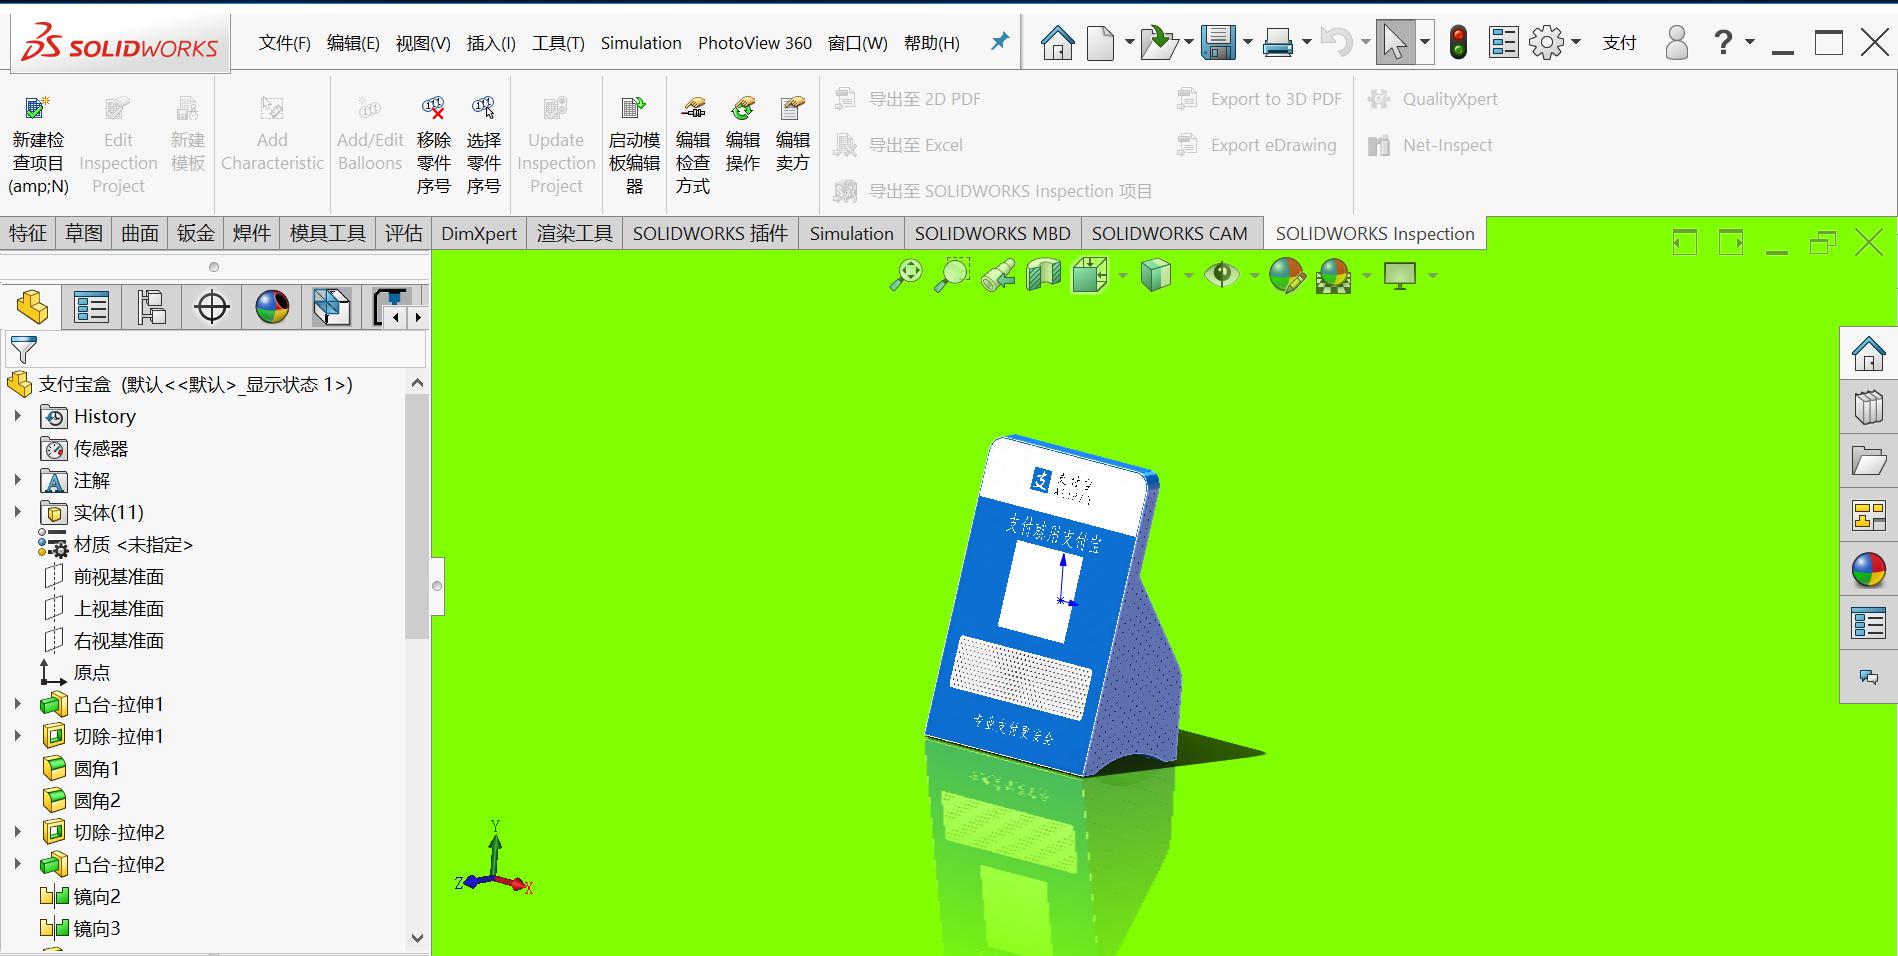Viewport: 1898px width, 956px height.
Task: Open the 文件(F) menu
Action: (284, 43)
